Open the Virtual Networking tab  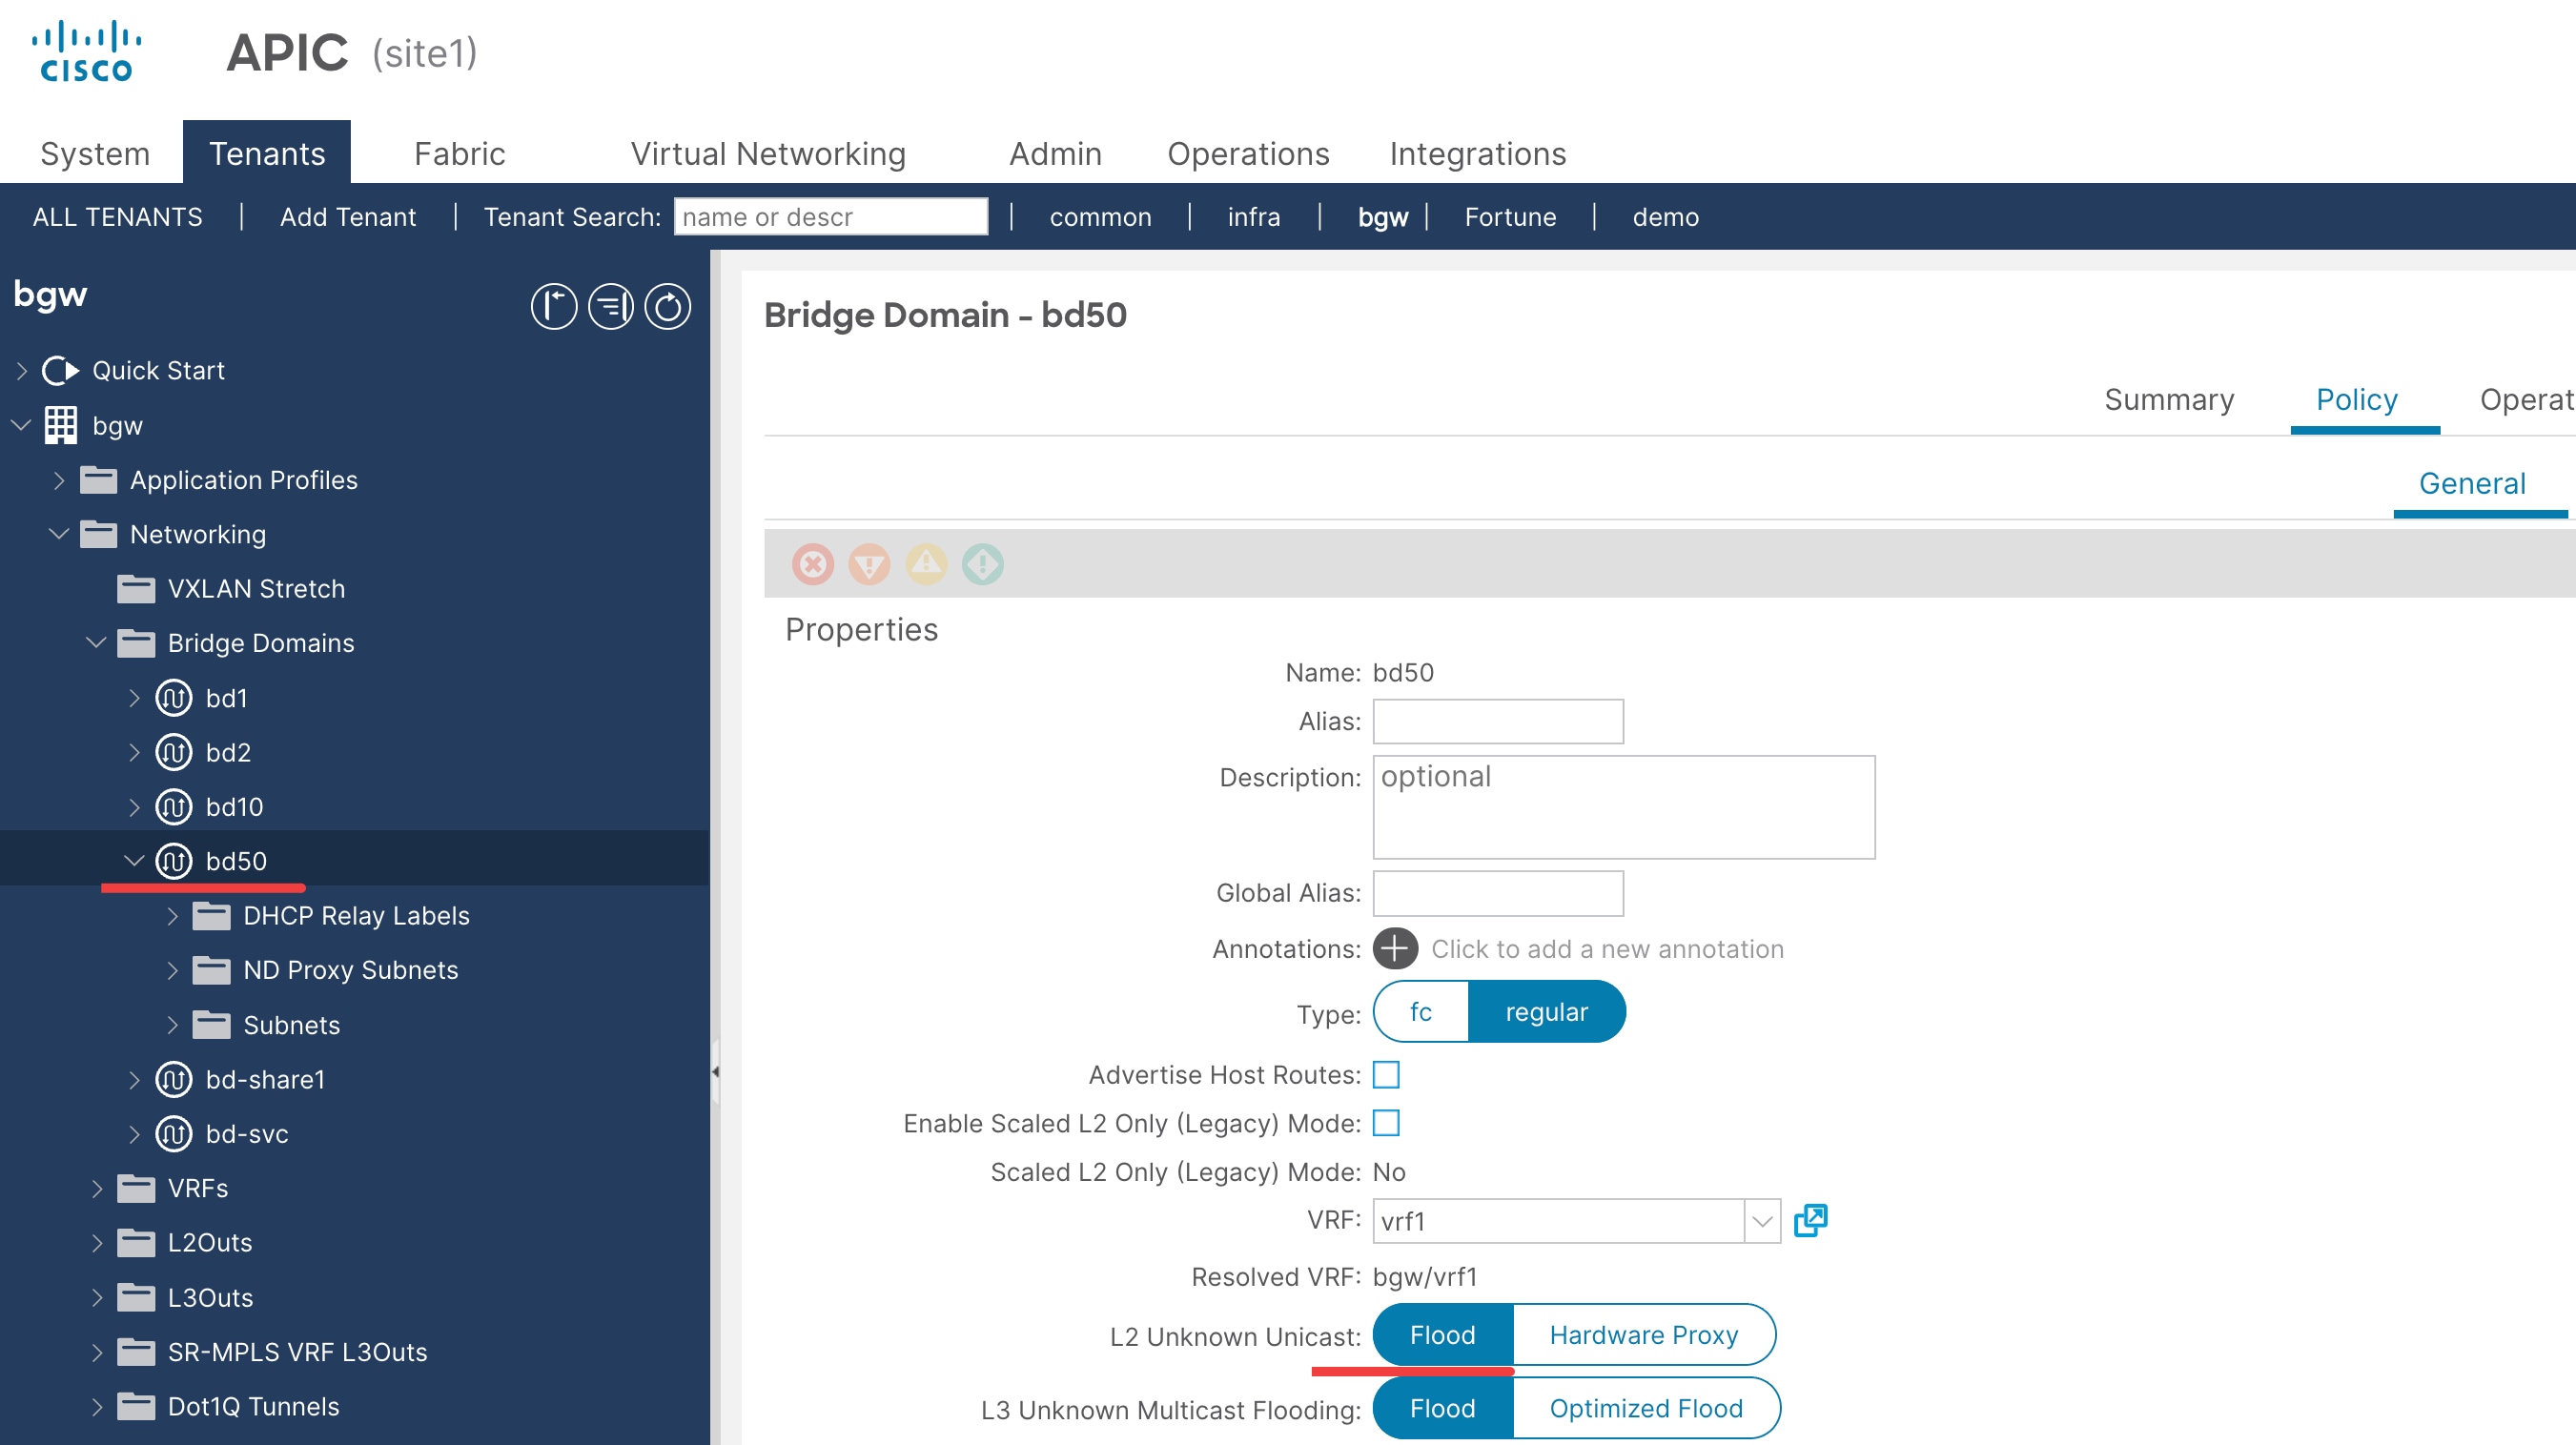coord(768,154)
